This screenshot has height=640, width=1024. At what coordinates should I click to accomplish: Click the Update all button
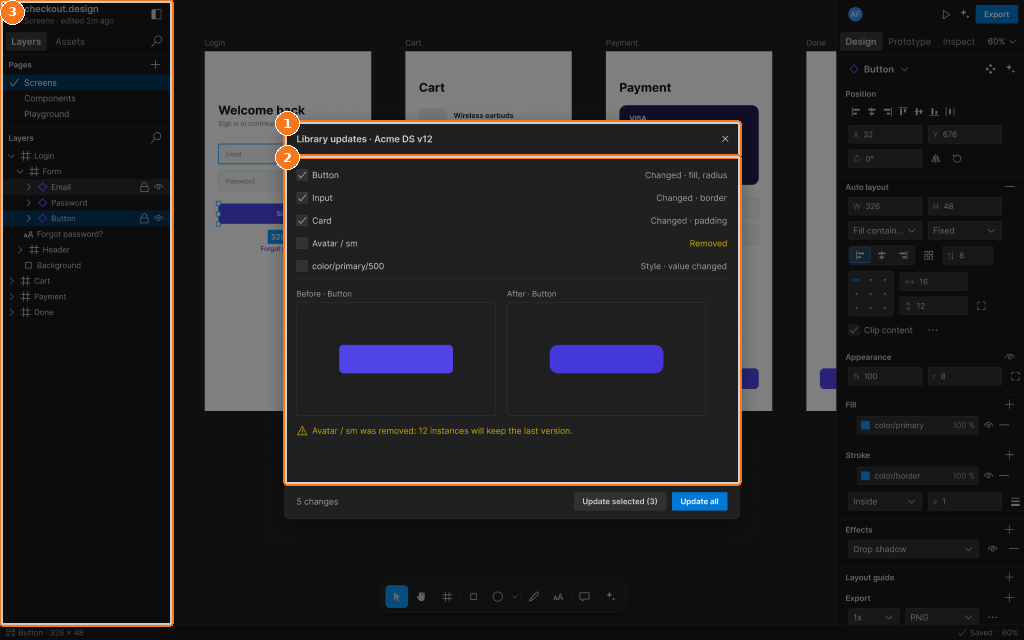[x=699, y=502]
